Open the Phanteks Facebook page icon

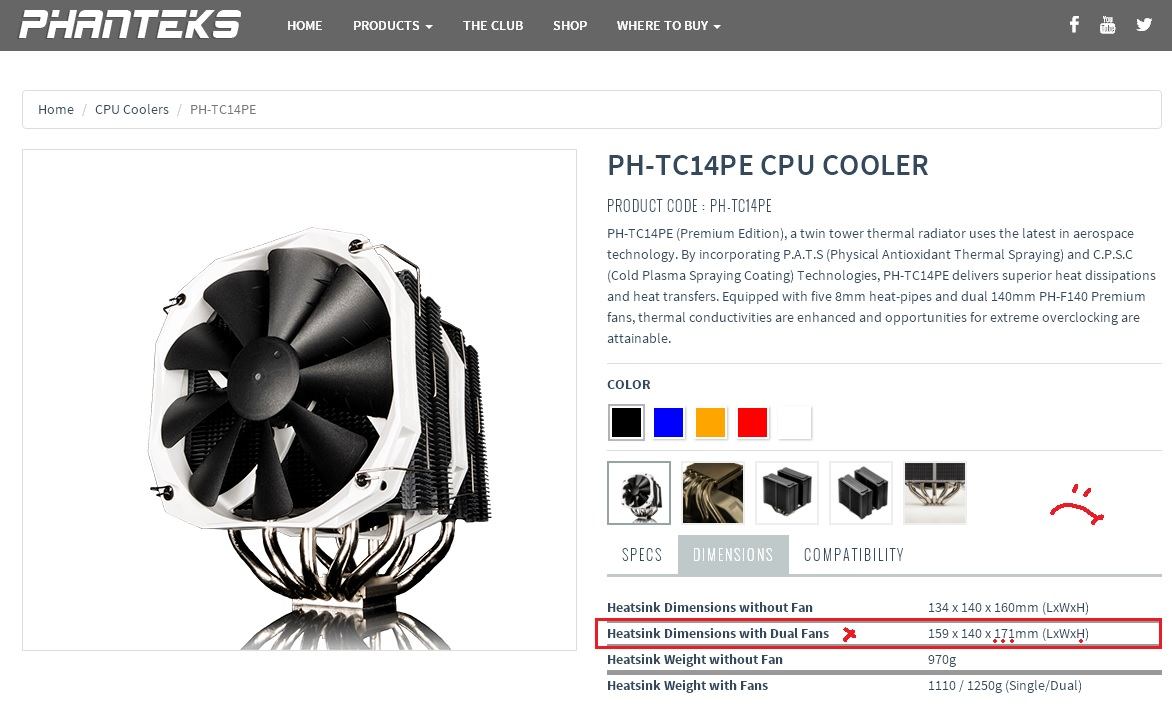(1074, 25)
